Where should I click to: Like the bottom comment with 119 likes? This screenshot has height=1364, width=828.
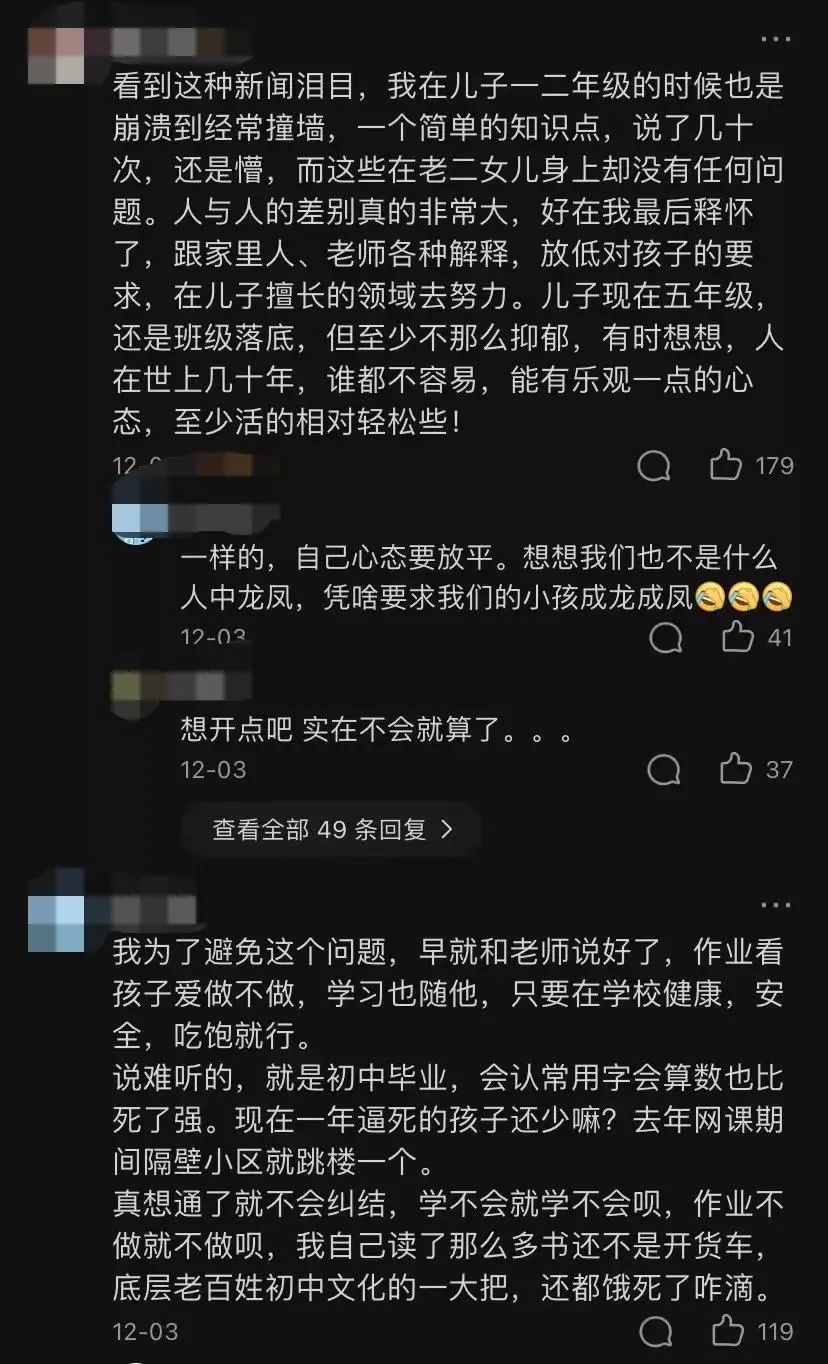[x=727, y=1331]
